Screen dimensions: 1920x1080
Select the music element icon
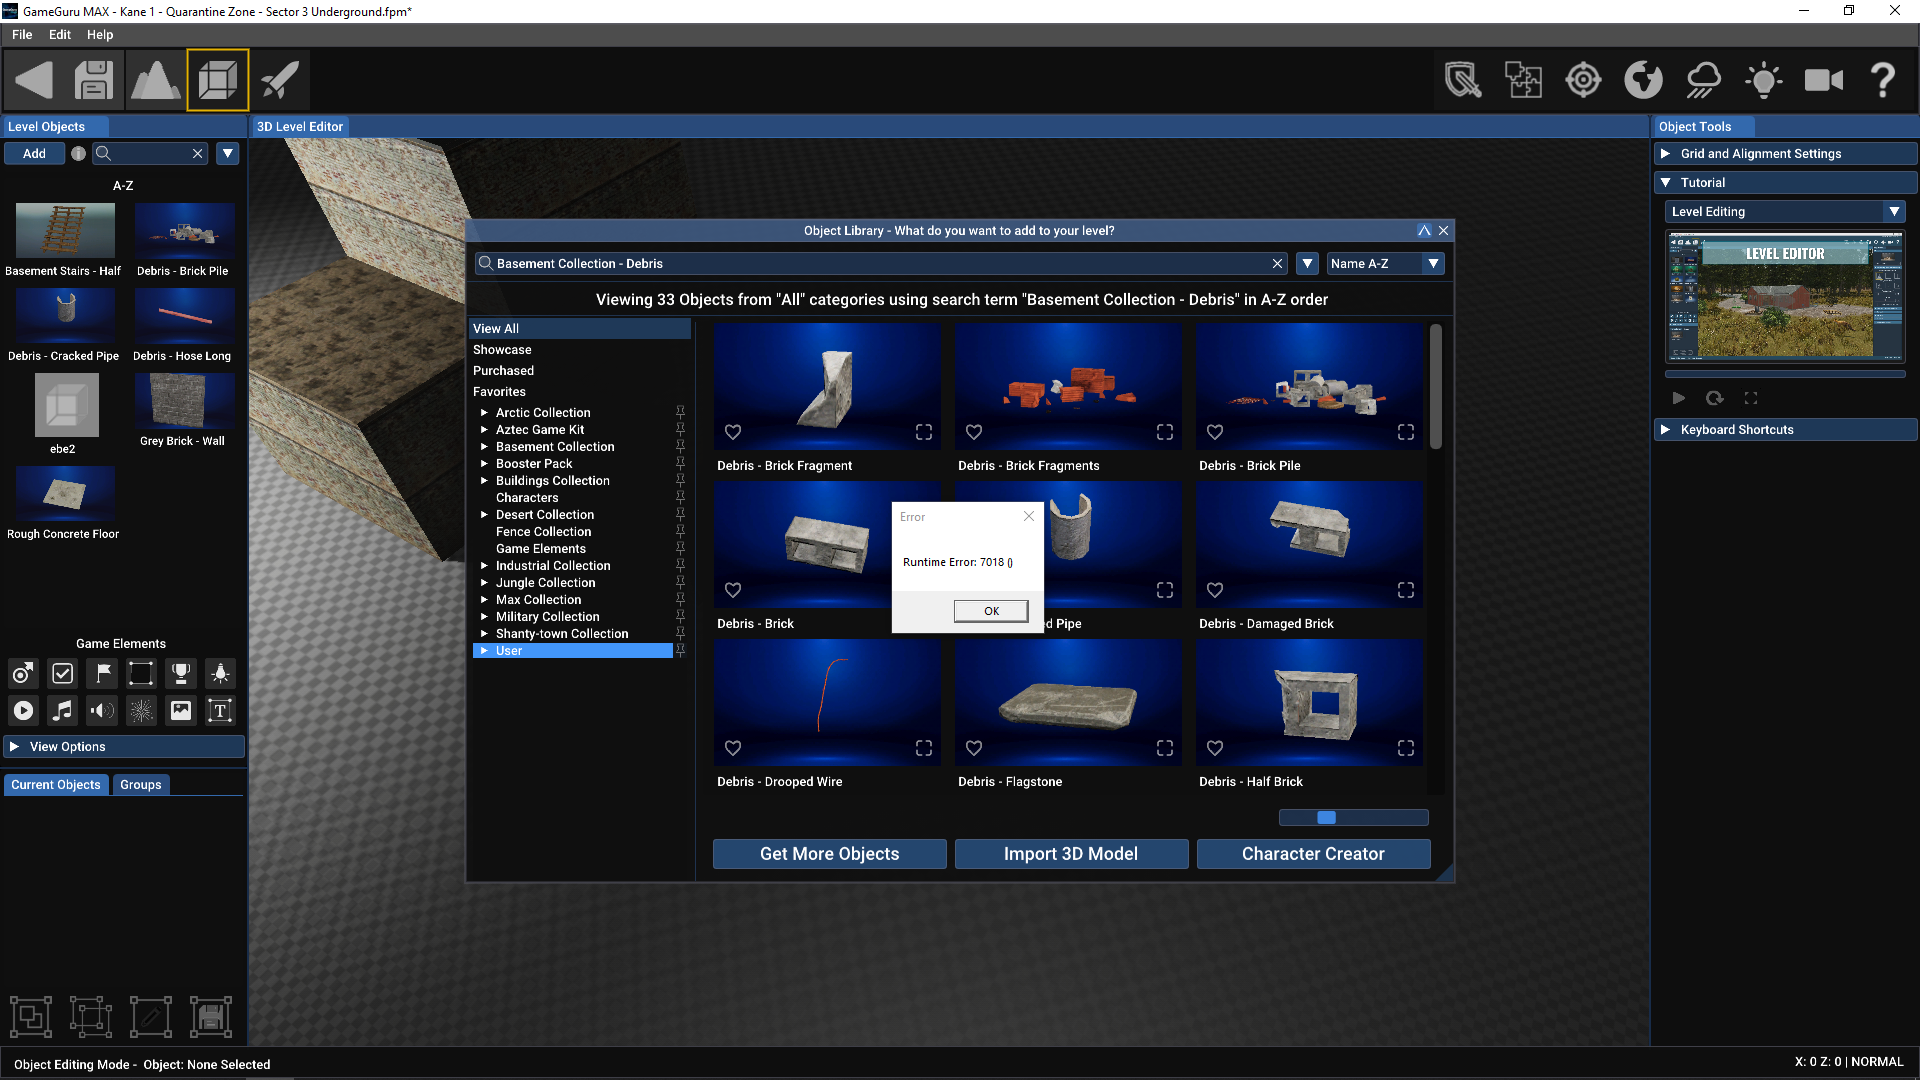[x=62, y=710]
